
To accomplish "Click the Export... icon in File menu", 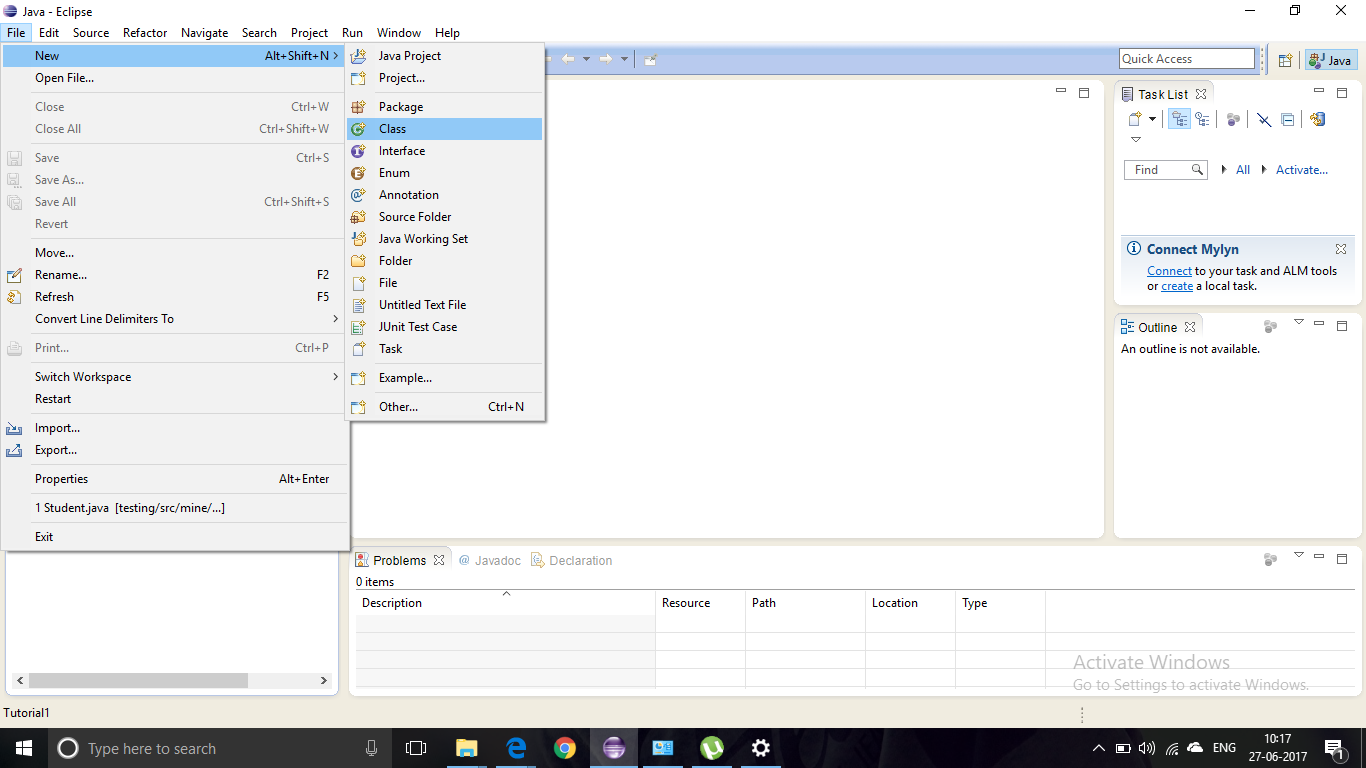I will tap(14, 450).
